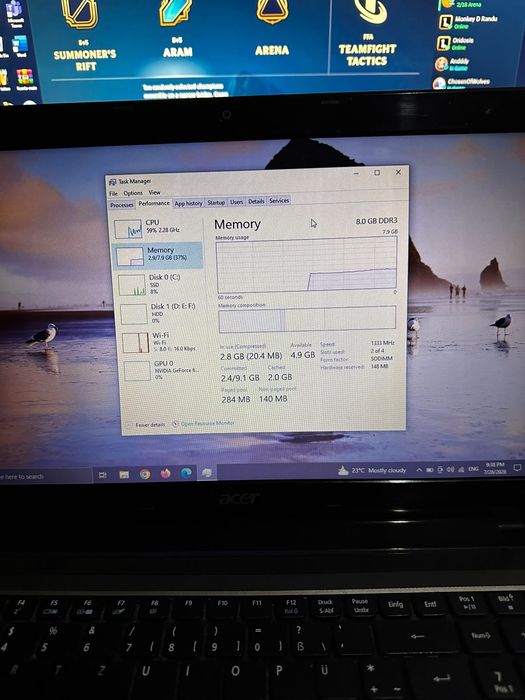
Task: Click friend Anddddy in friends list
Action: point(453,63)
